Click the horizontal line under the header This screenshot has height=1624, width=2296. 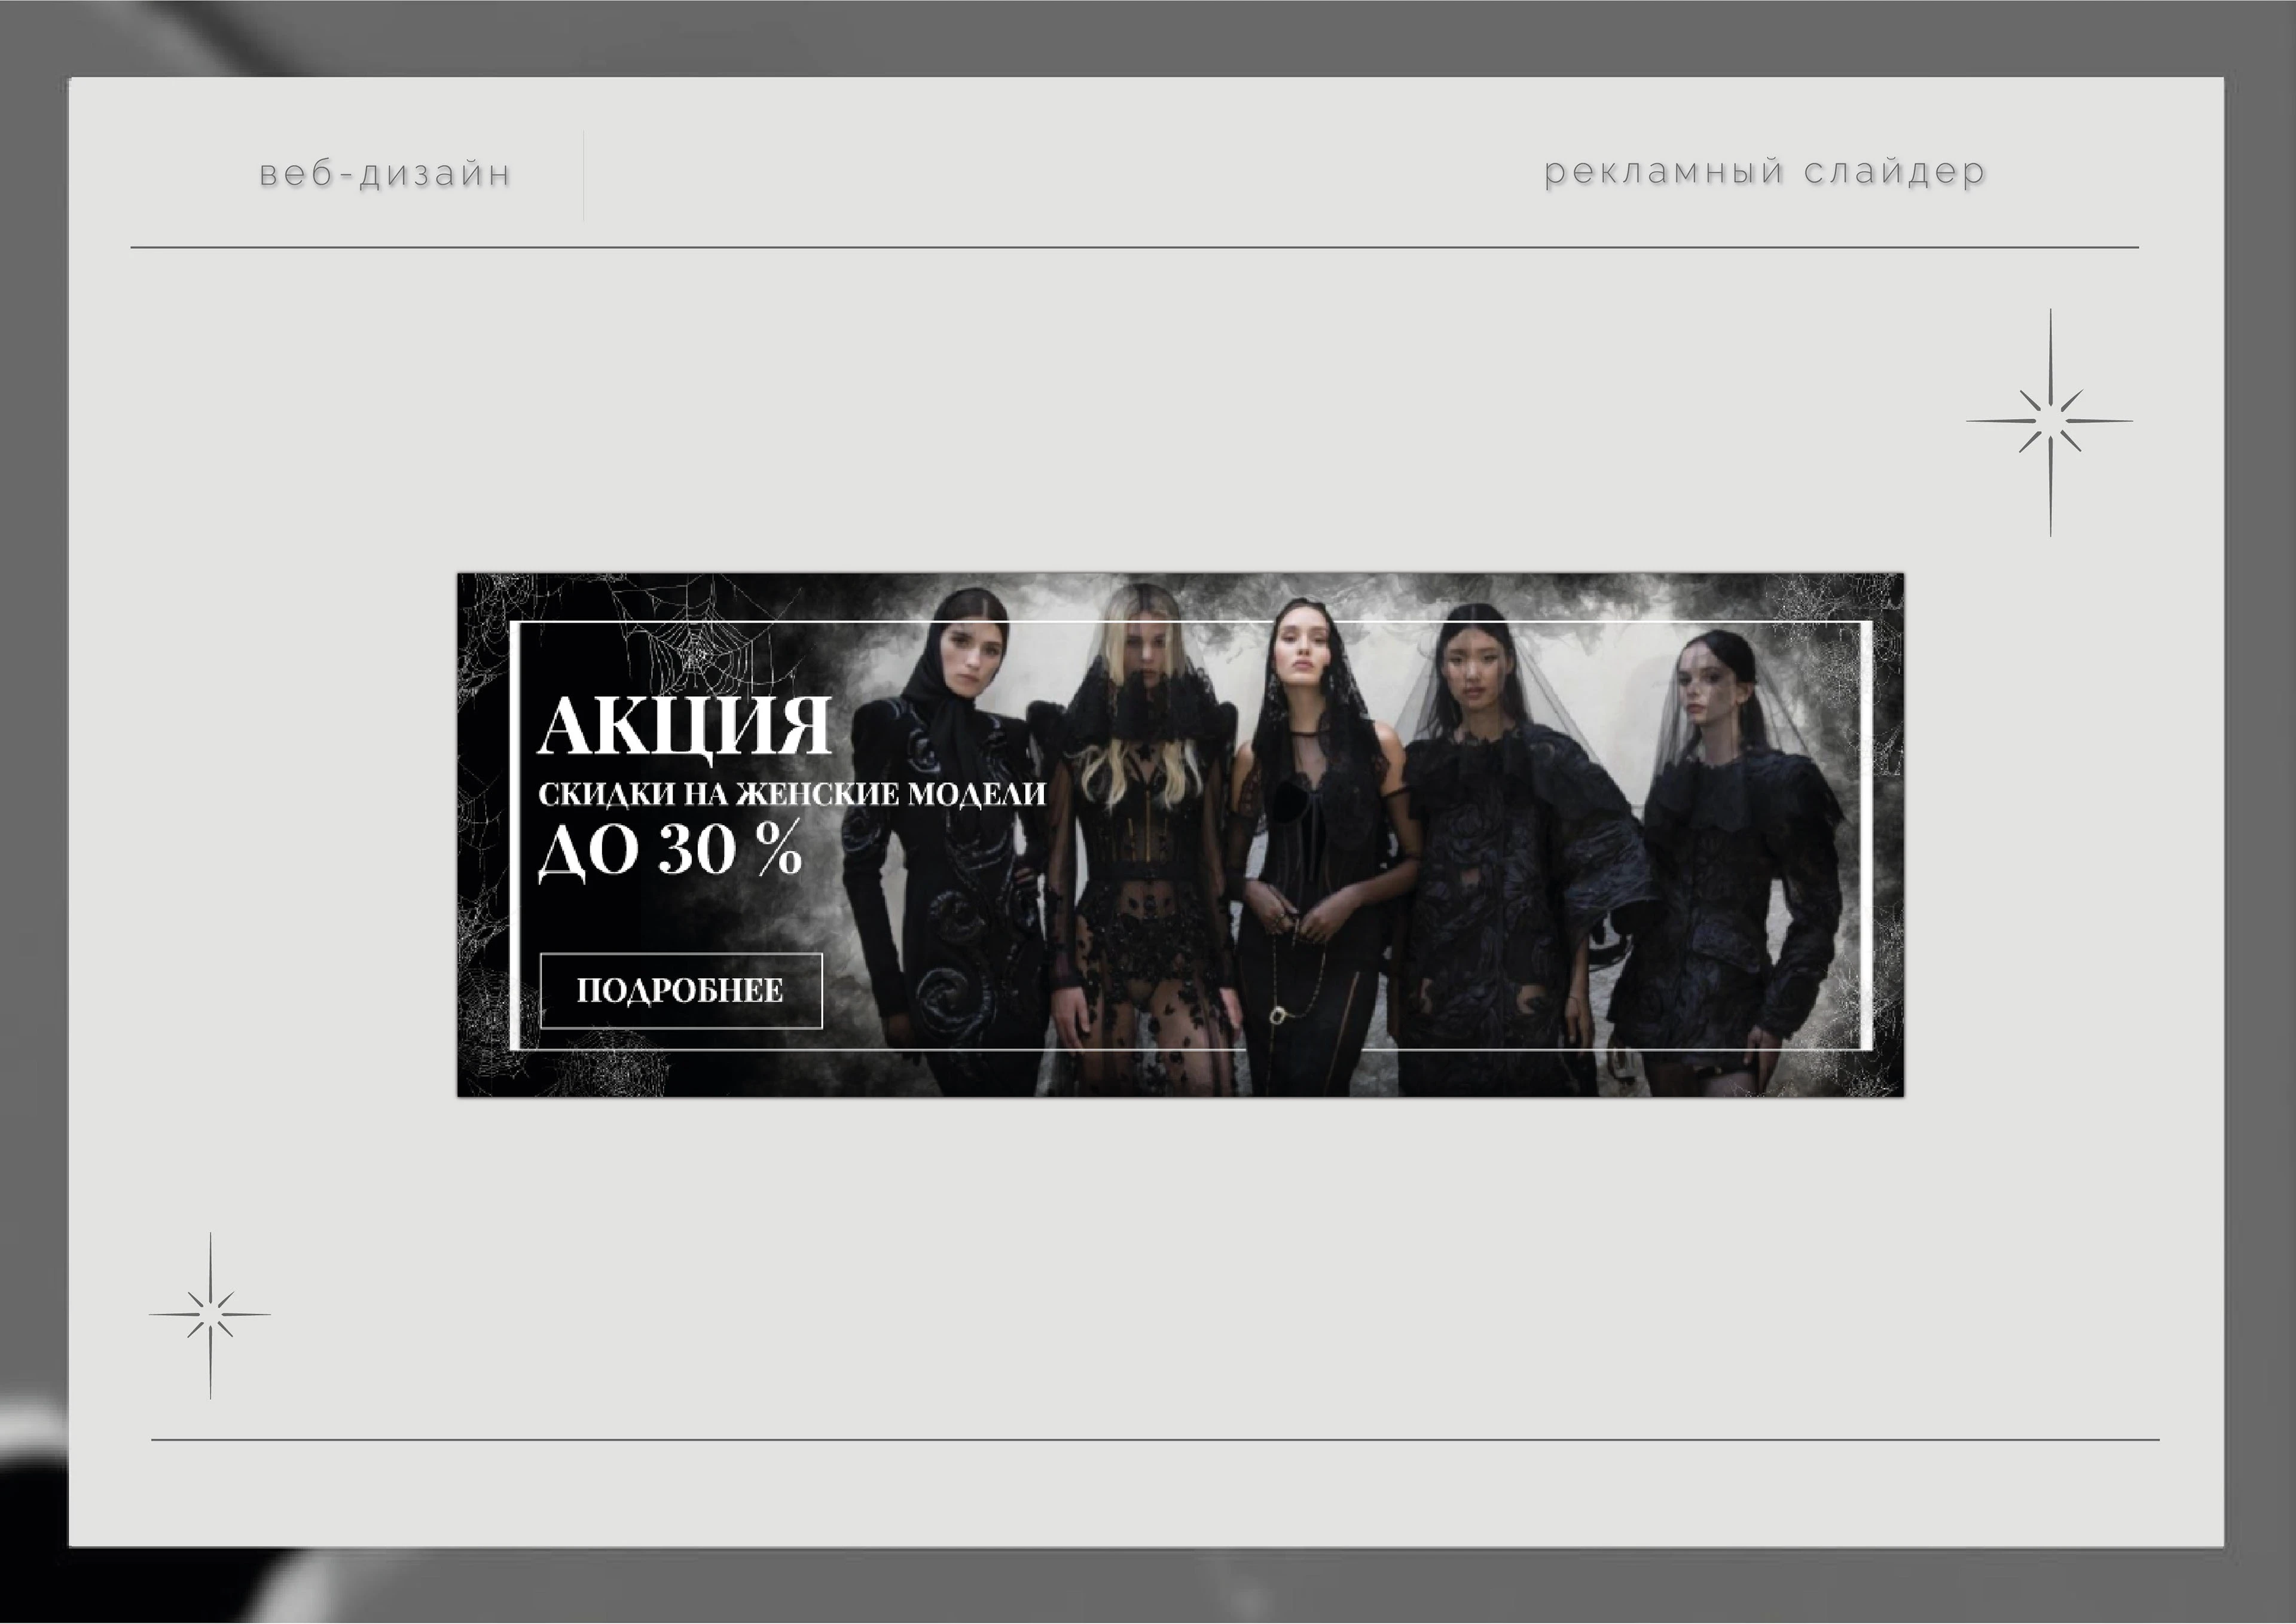coord(1134,247)
